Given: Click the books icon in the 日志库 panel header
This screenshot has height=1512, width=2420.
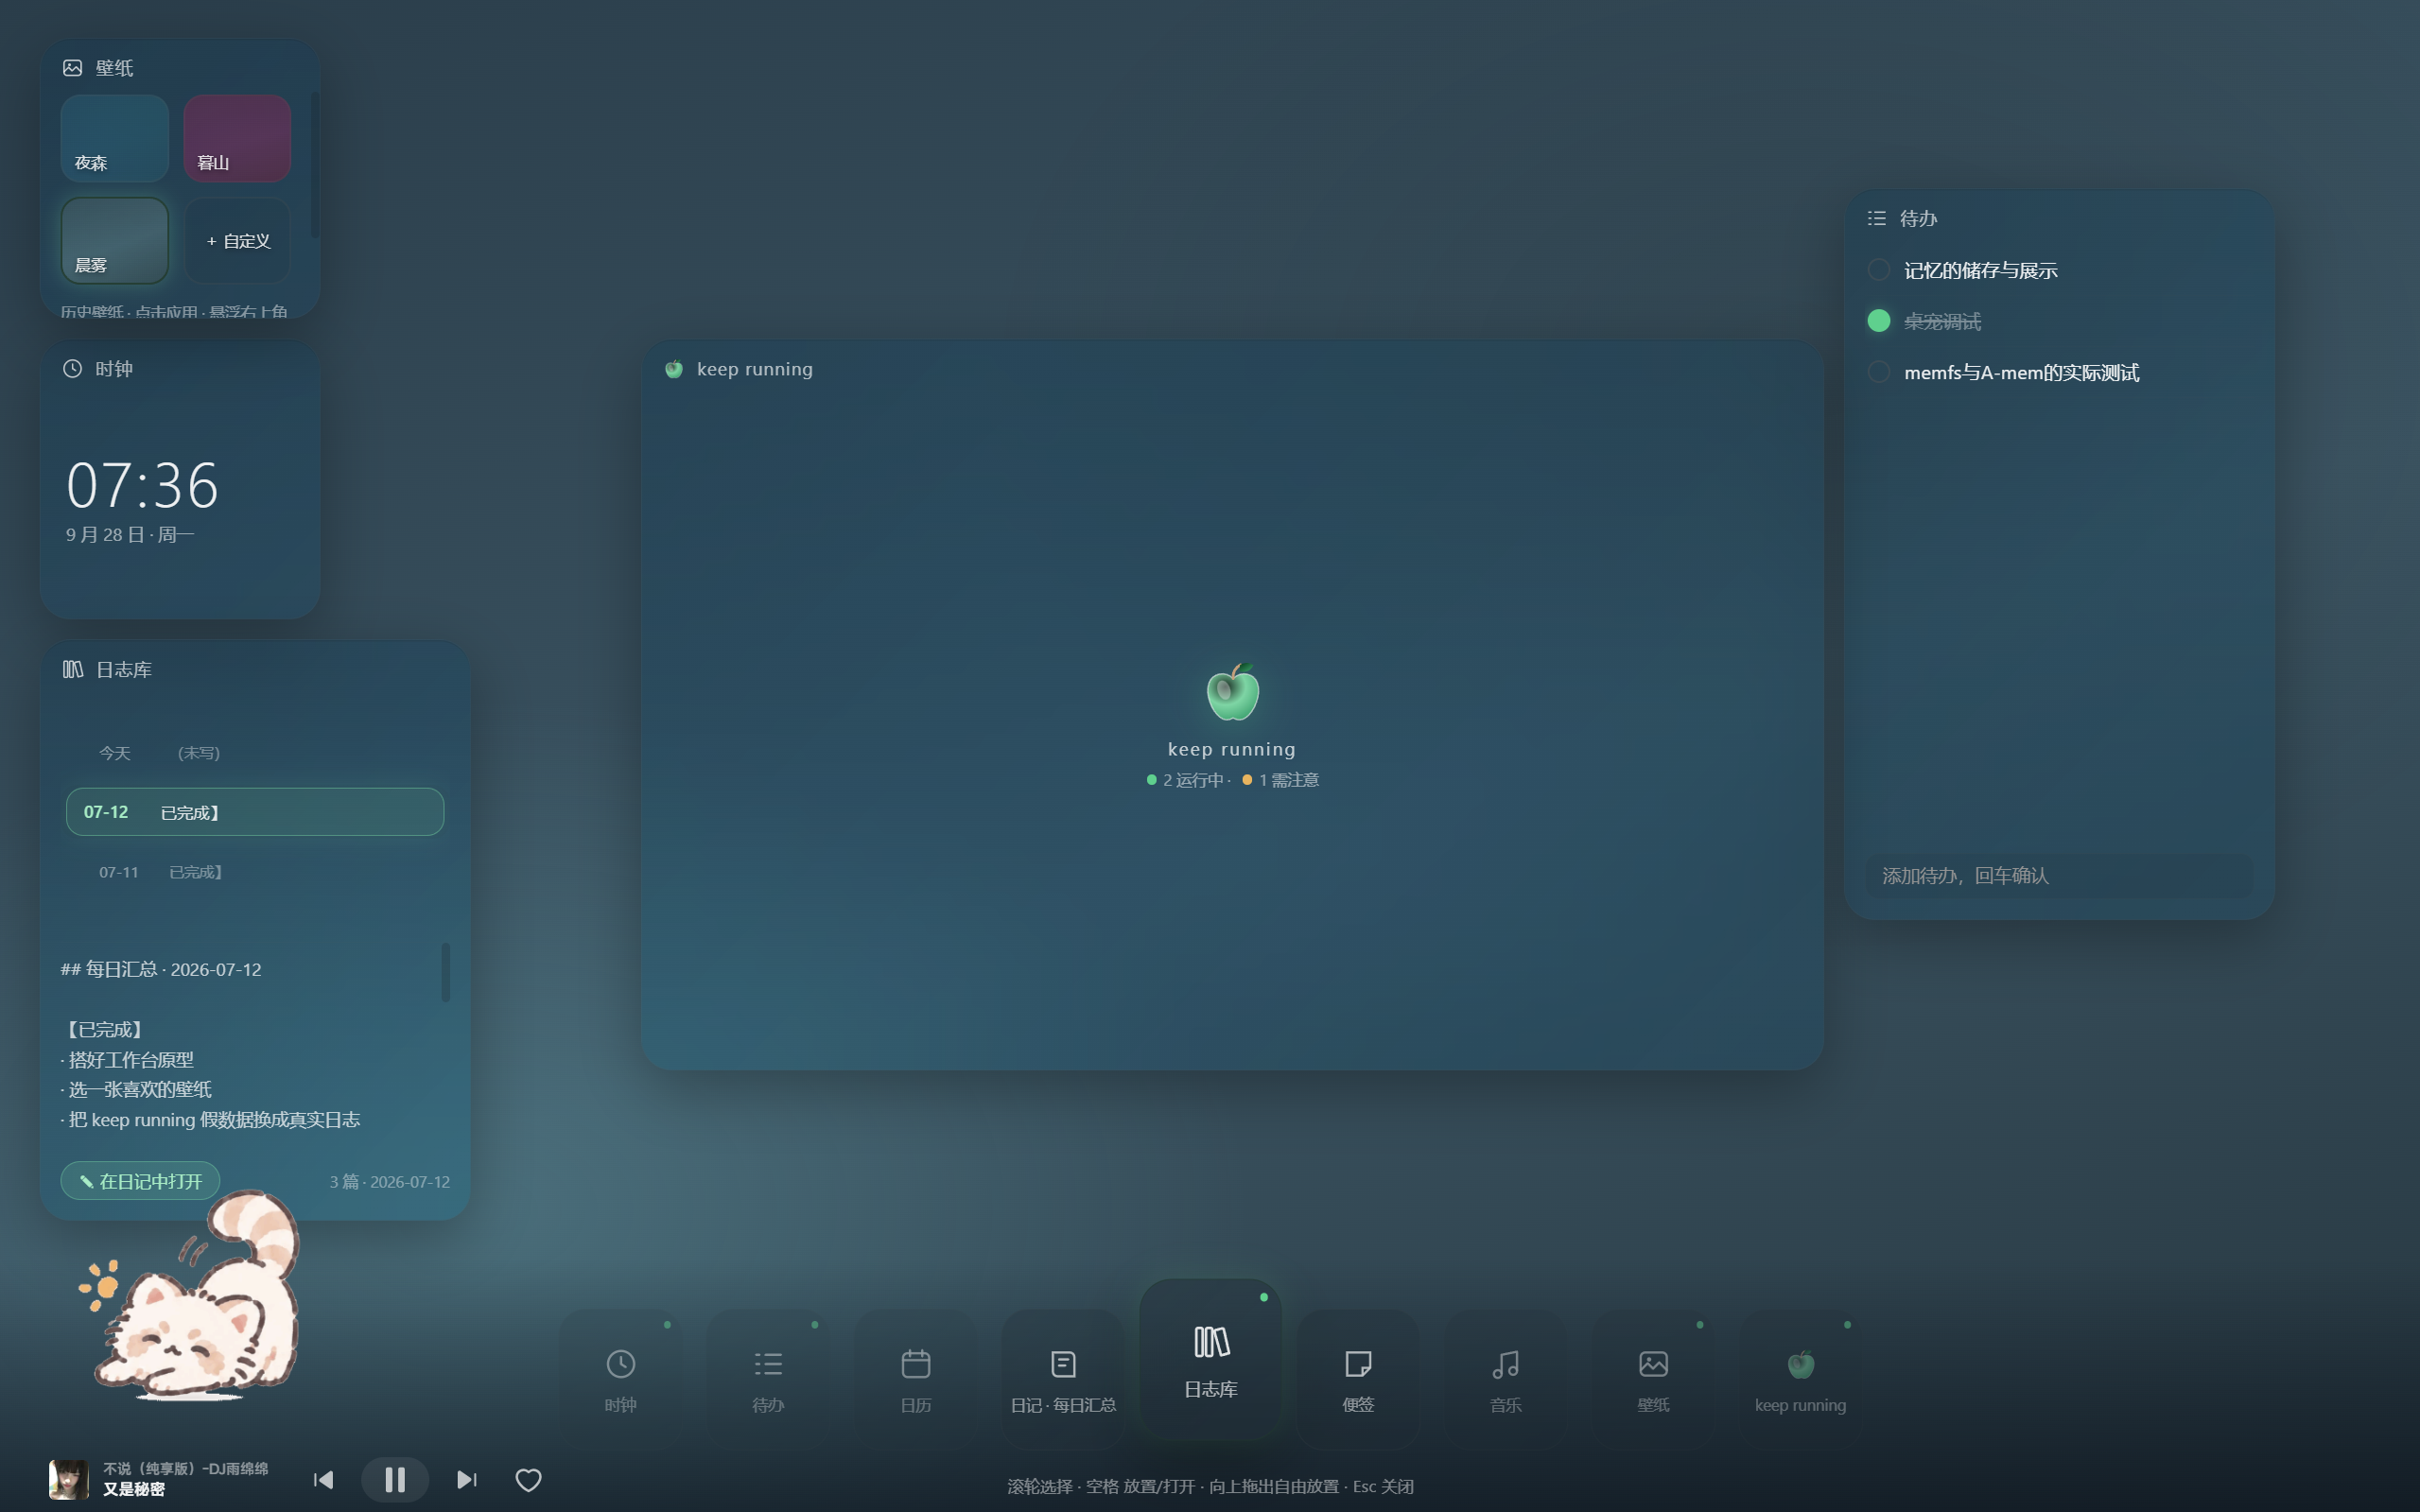Looking at the screenshot, I should pyautogui.click(x=72, y=669).
